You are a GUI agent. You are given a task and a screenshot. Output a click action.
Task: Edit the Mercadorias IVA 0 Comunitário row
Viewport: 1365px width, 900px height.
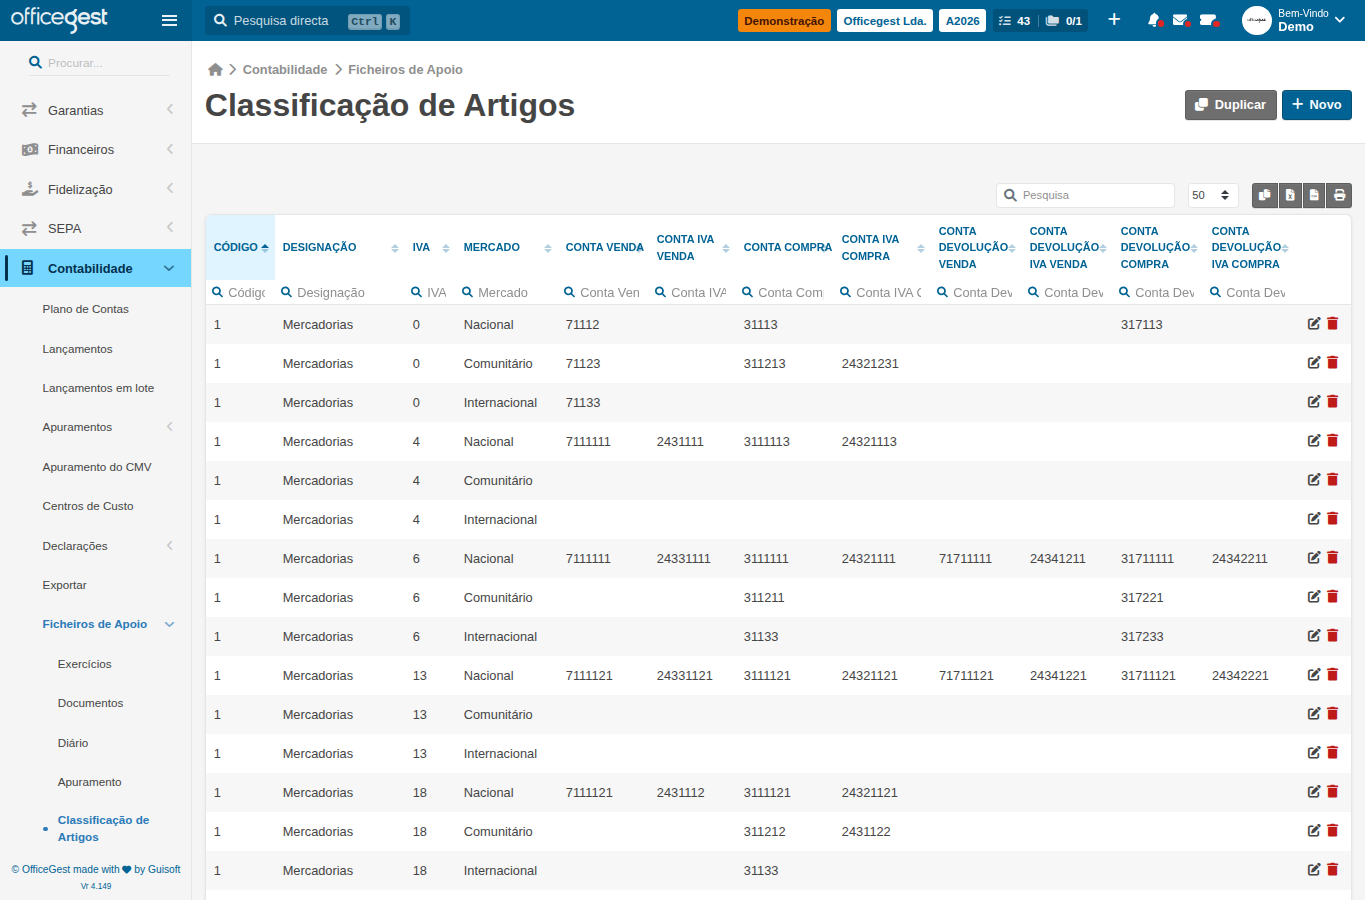(1314, 362)
